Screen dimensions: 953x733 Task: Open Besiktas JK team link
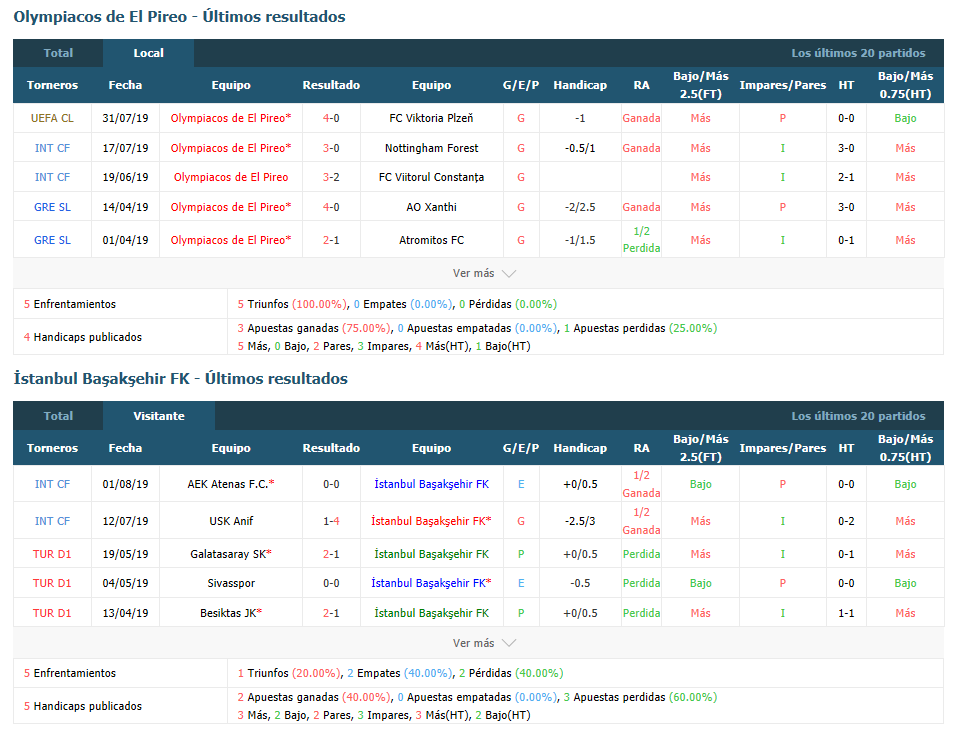click(231, 613)
